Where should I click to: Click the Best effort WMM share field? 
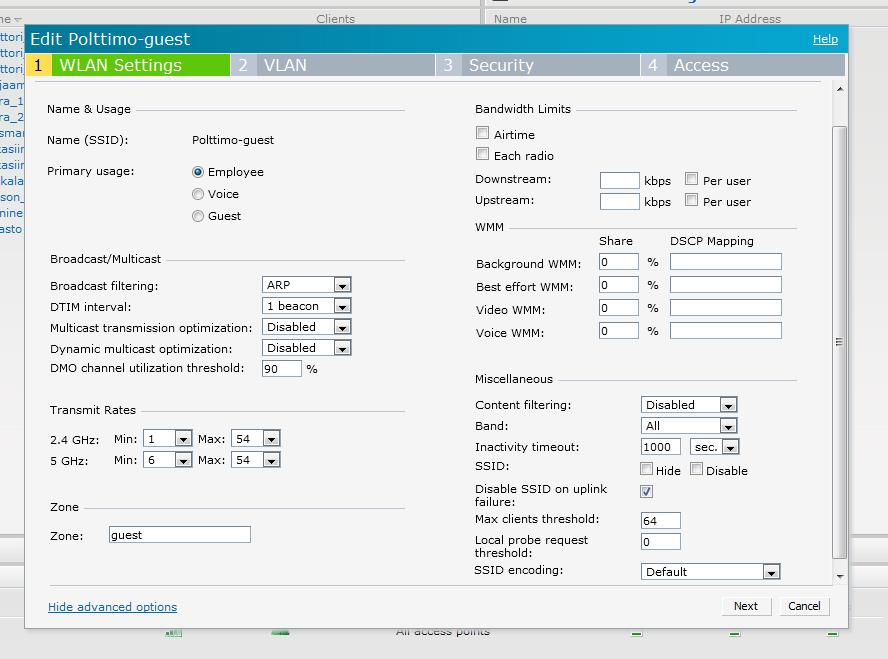[x=619, y=285]
